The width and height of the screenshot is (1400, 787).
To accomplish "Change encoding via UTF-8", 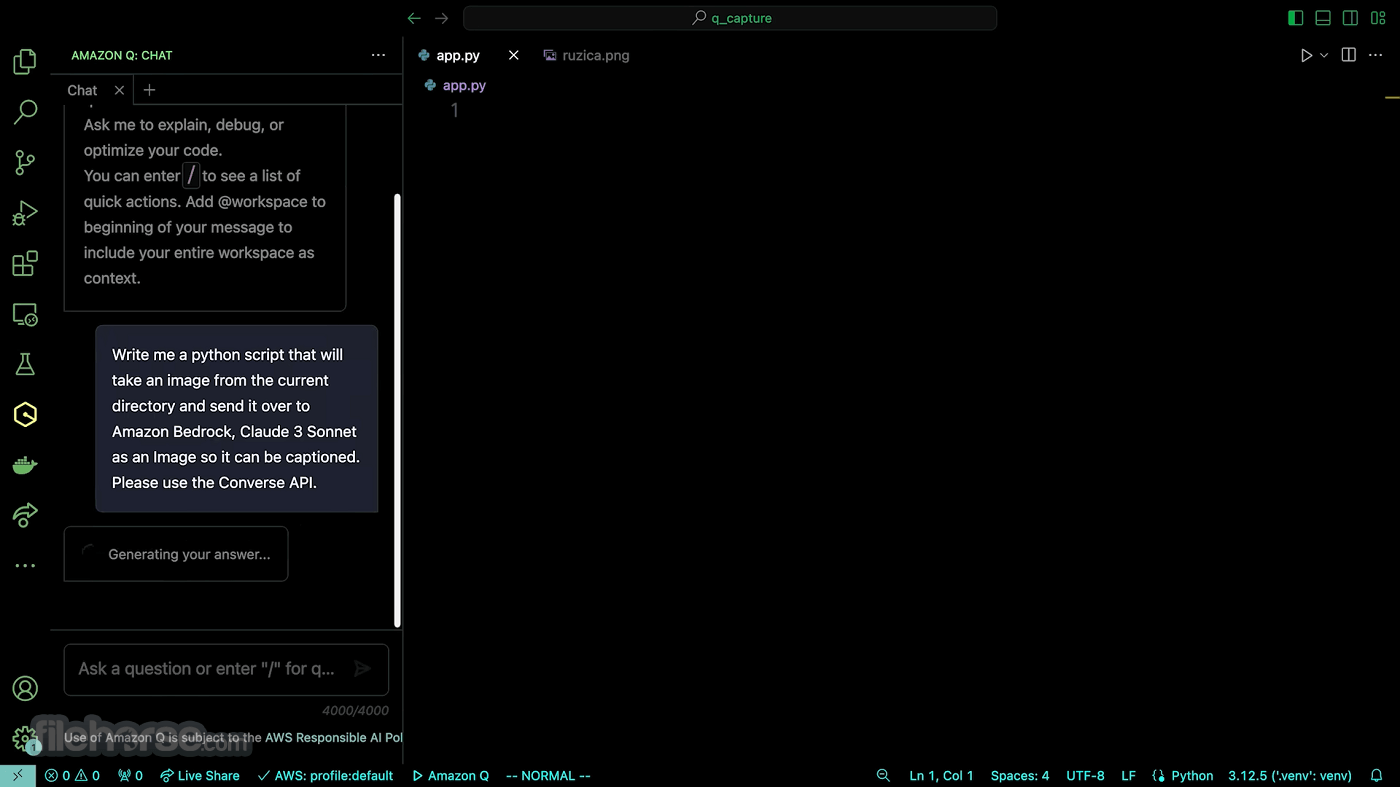I will tap(1085, 776).
